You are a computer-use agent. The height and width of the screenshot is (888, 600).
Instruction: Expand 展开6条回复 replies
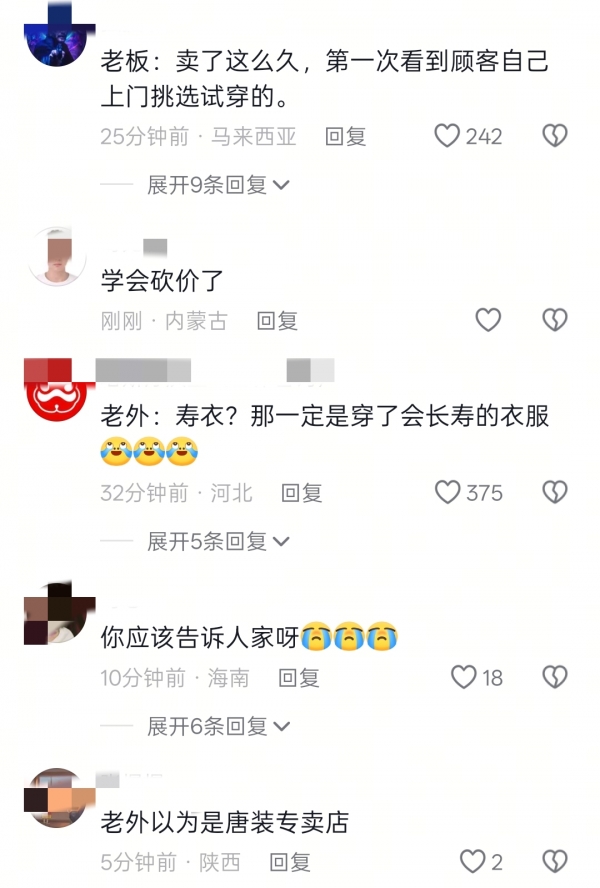218,727
